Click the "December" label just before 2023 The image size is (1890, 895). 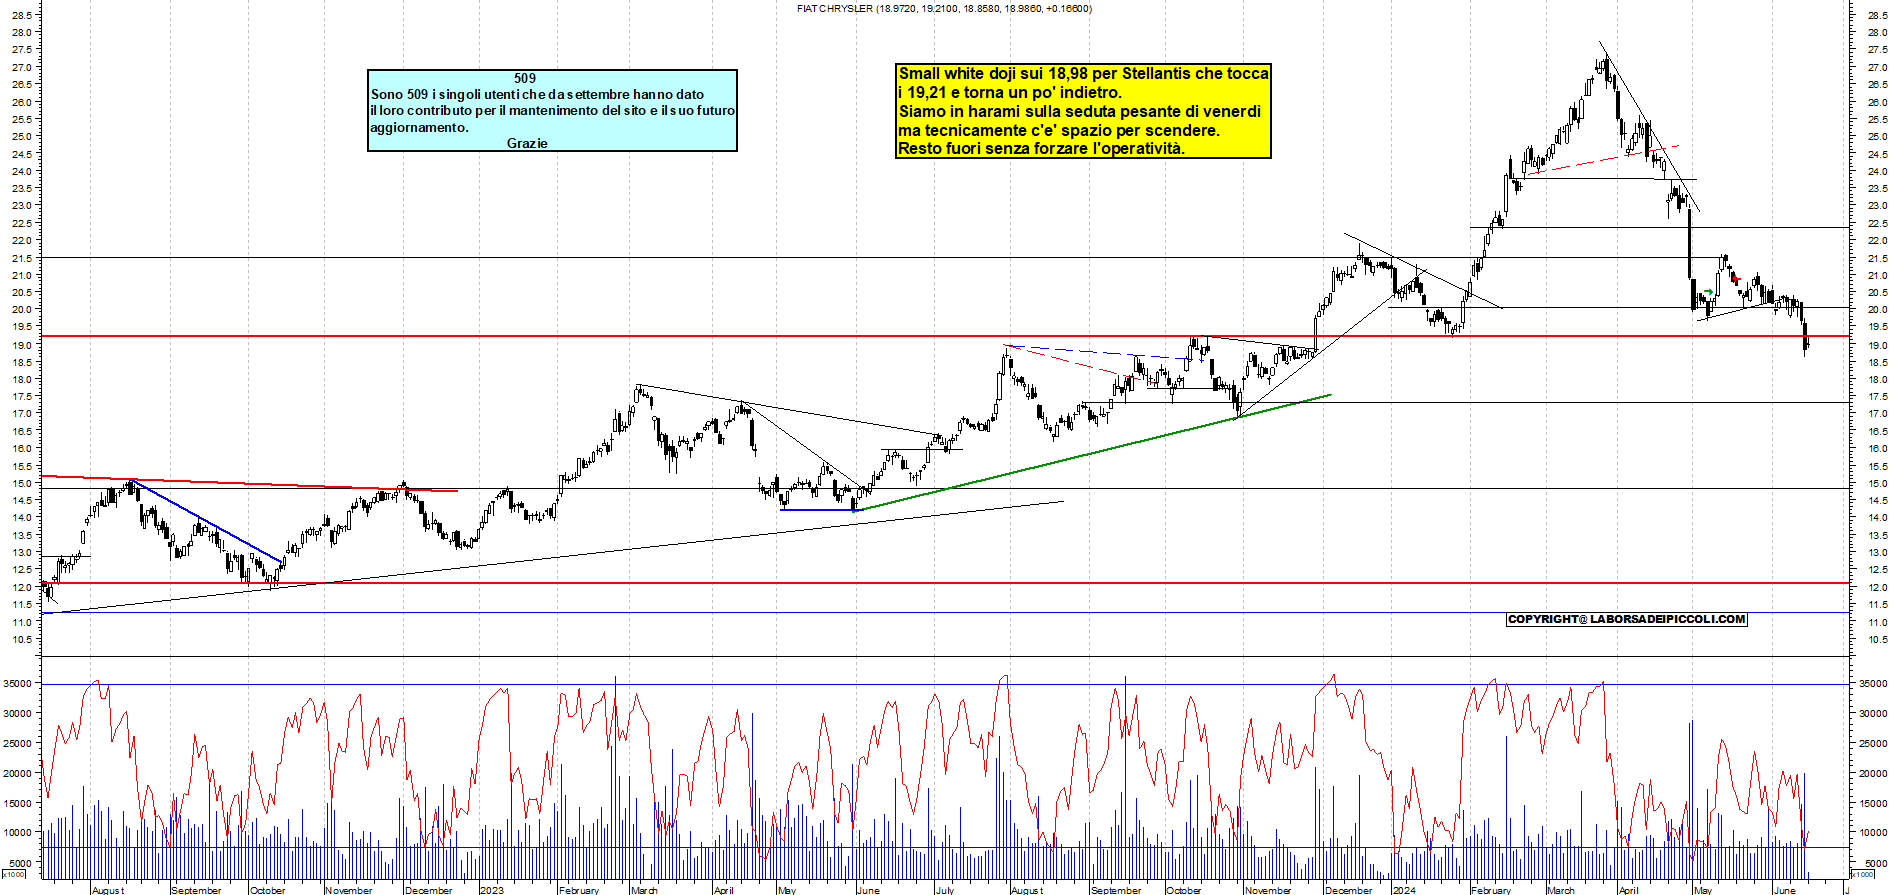tap(429, 890)
